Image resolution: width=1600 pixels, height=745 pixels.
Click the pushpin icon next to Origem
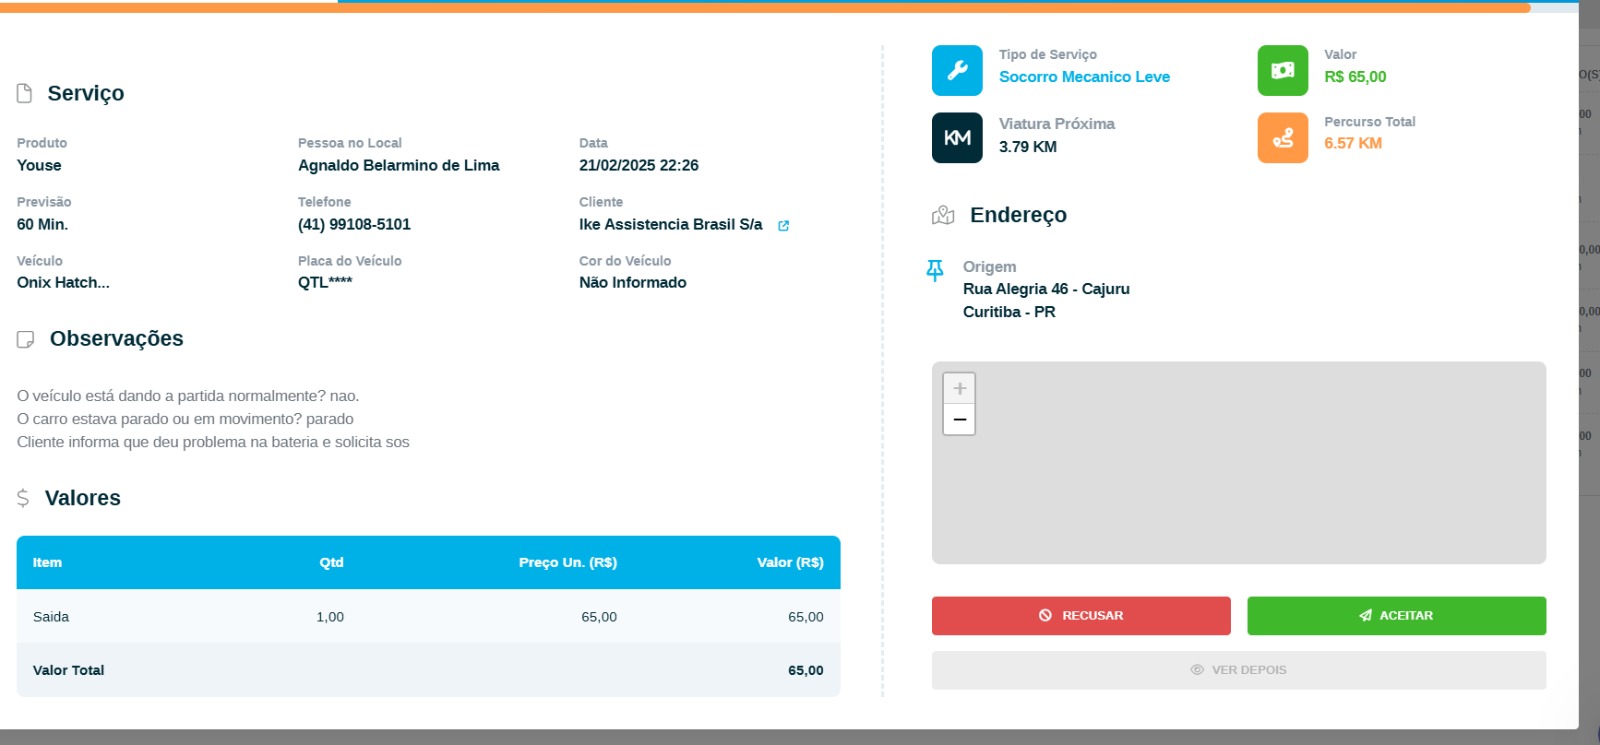(935, 270)
